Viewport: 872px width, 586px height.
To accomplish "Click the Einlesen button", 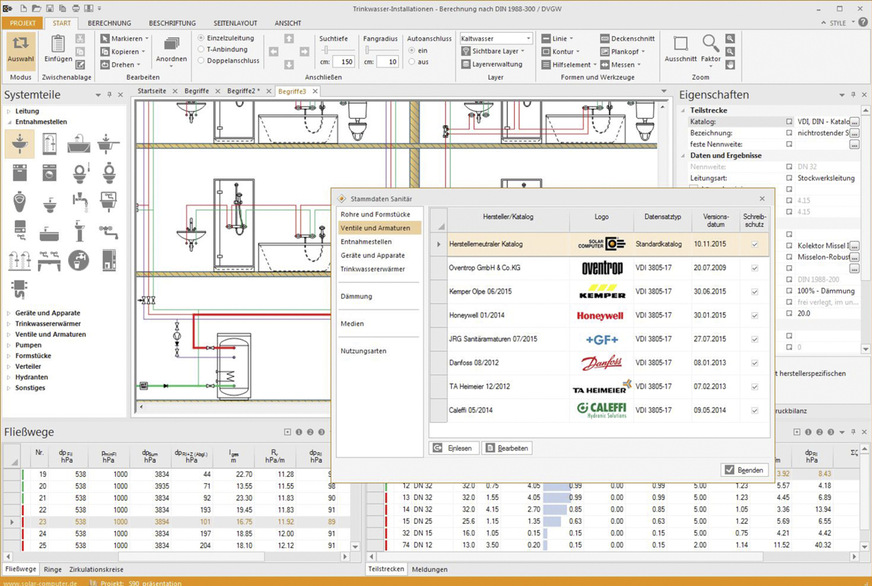I will click(453, 448).
